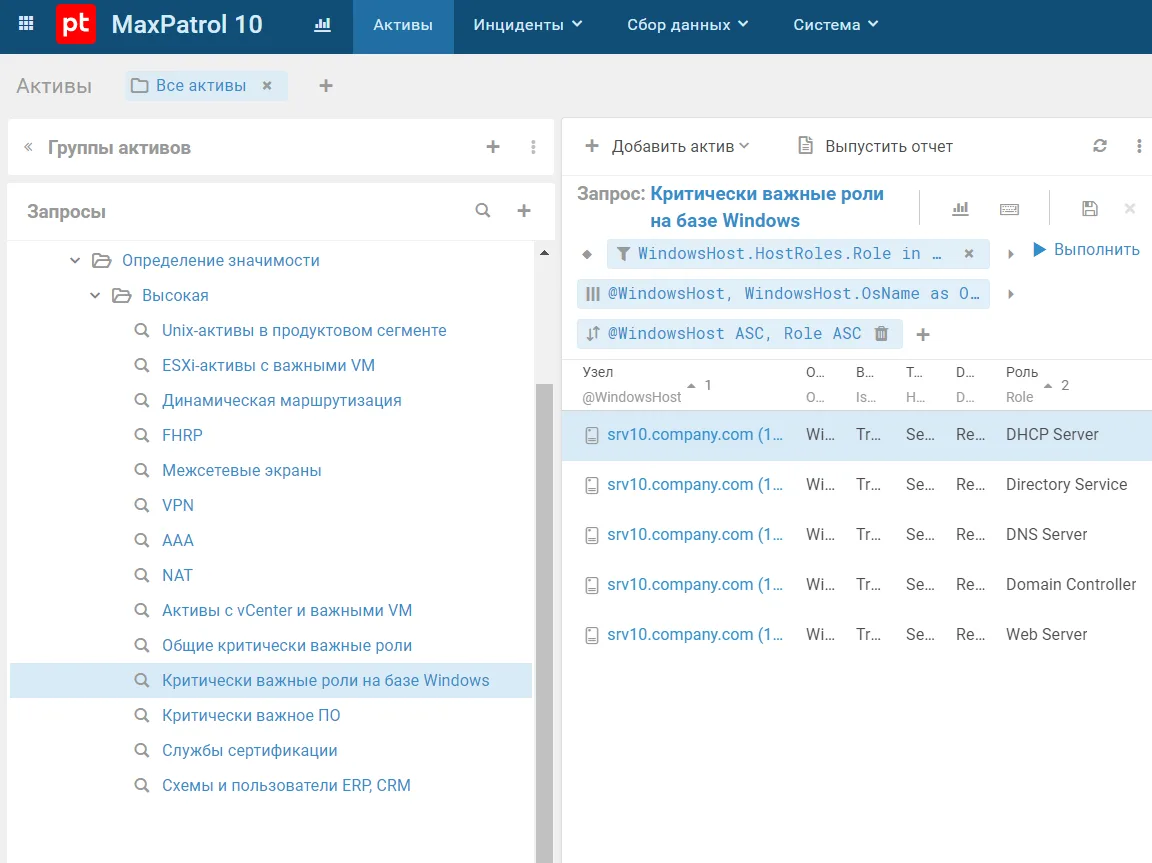Open Службы сертификации query
This screenshot has height=863, width=1152.
click(x=250, y=751)
